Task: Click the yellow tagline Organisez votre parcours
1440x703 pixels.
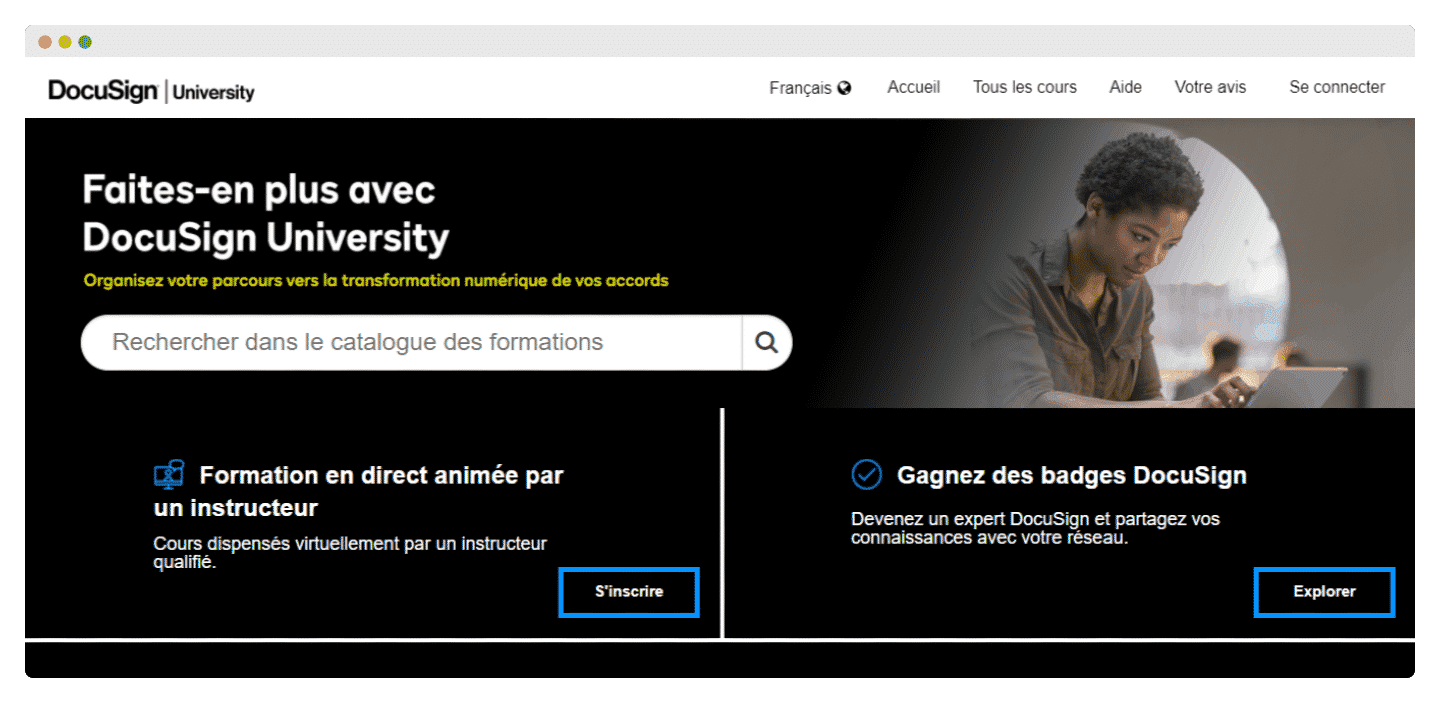Action: point(376,281)
